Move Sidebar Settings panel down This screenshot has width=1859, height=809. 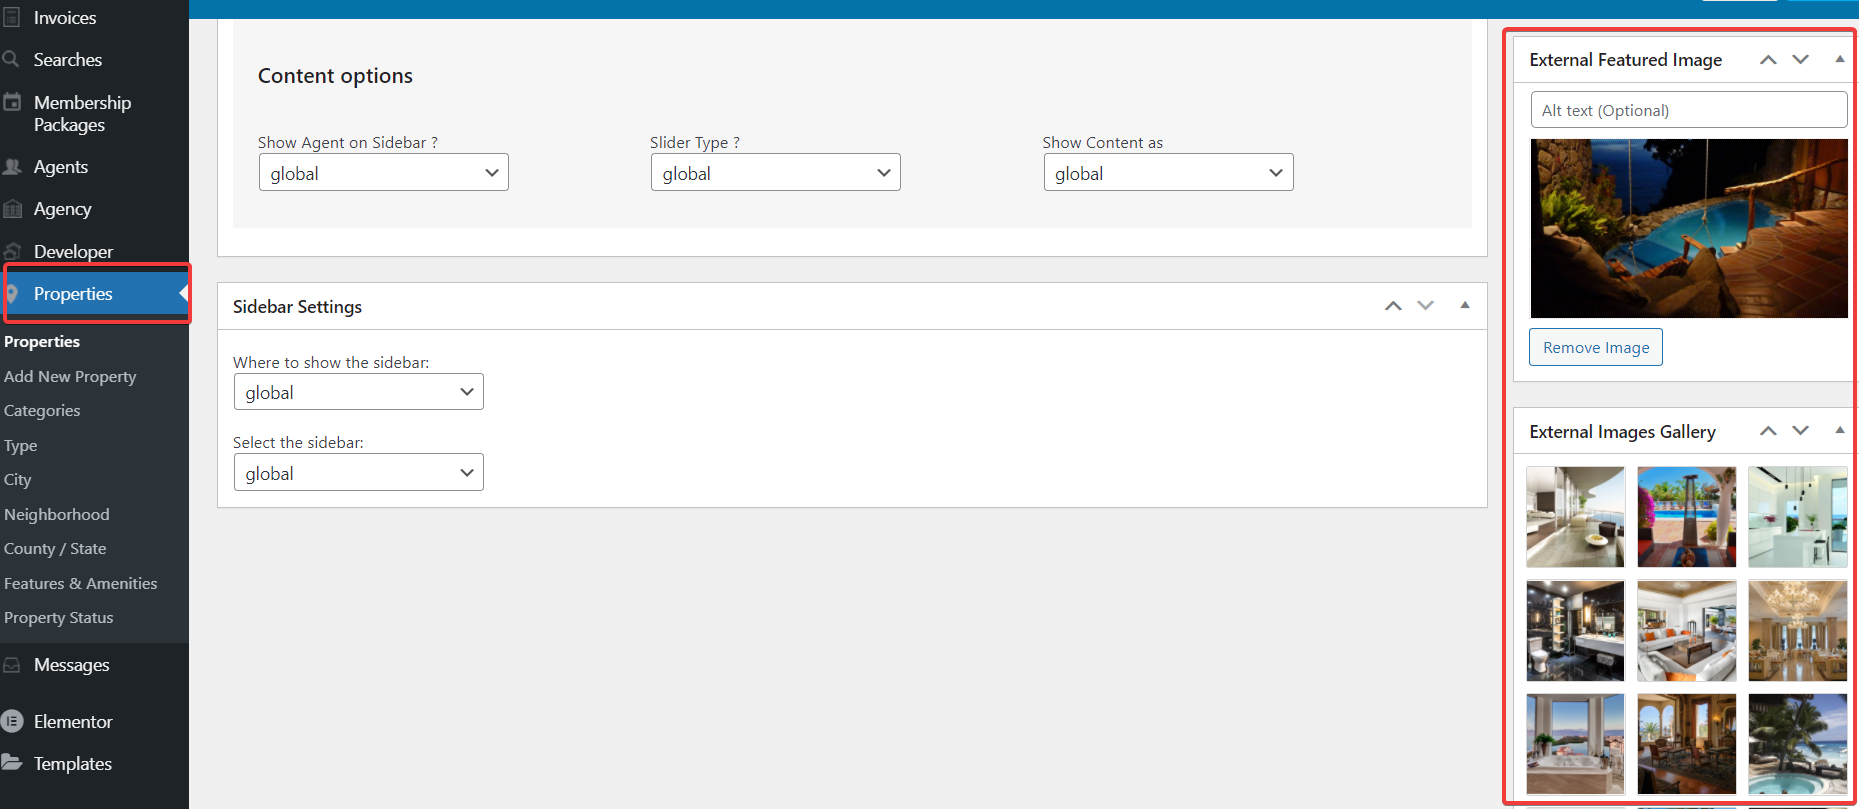[x=1426, y=306]
